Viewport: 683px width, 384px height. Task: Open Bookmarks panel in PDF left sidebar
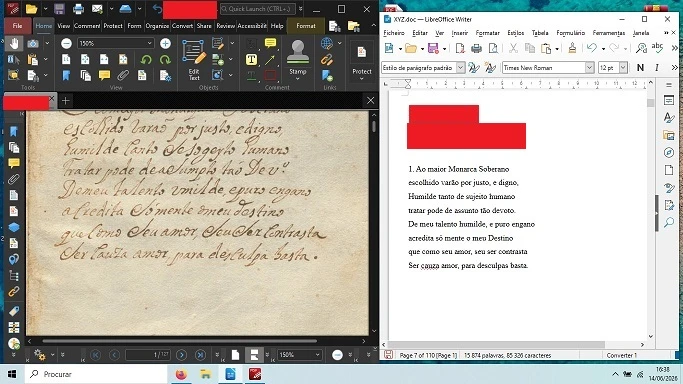pyautogui.click(x=14, y=131)
